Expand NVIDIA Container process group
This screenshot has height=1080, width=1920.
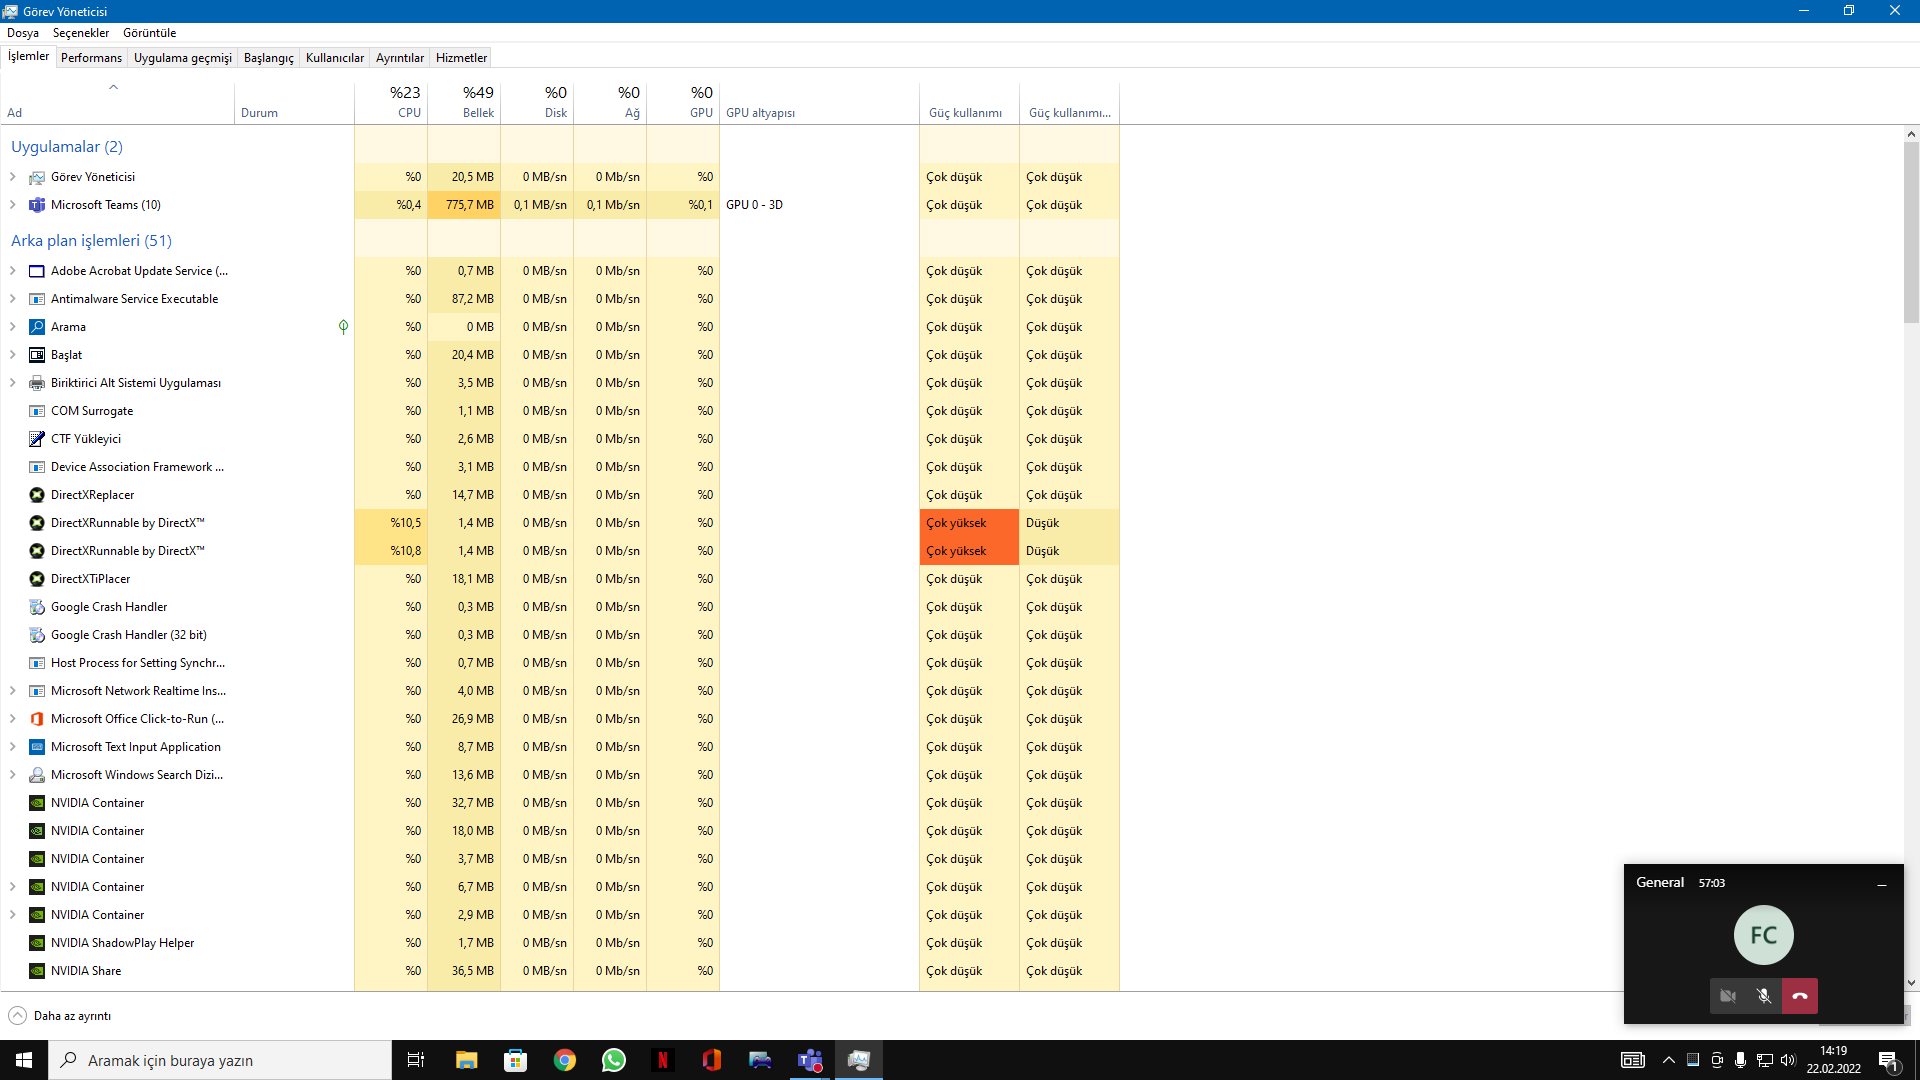click(x=13, y=886)
